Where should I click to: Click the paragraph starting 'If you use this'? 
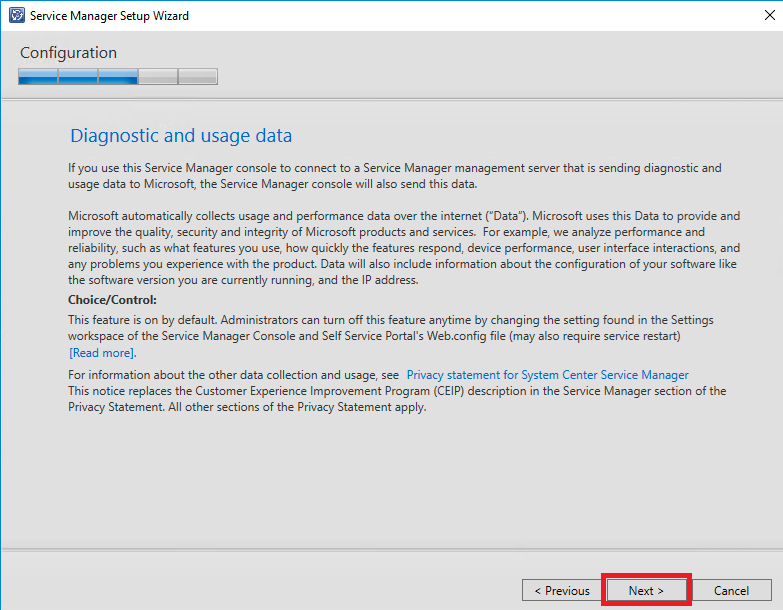394,176
